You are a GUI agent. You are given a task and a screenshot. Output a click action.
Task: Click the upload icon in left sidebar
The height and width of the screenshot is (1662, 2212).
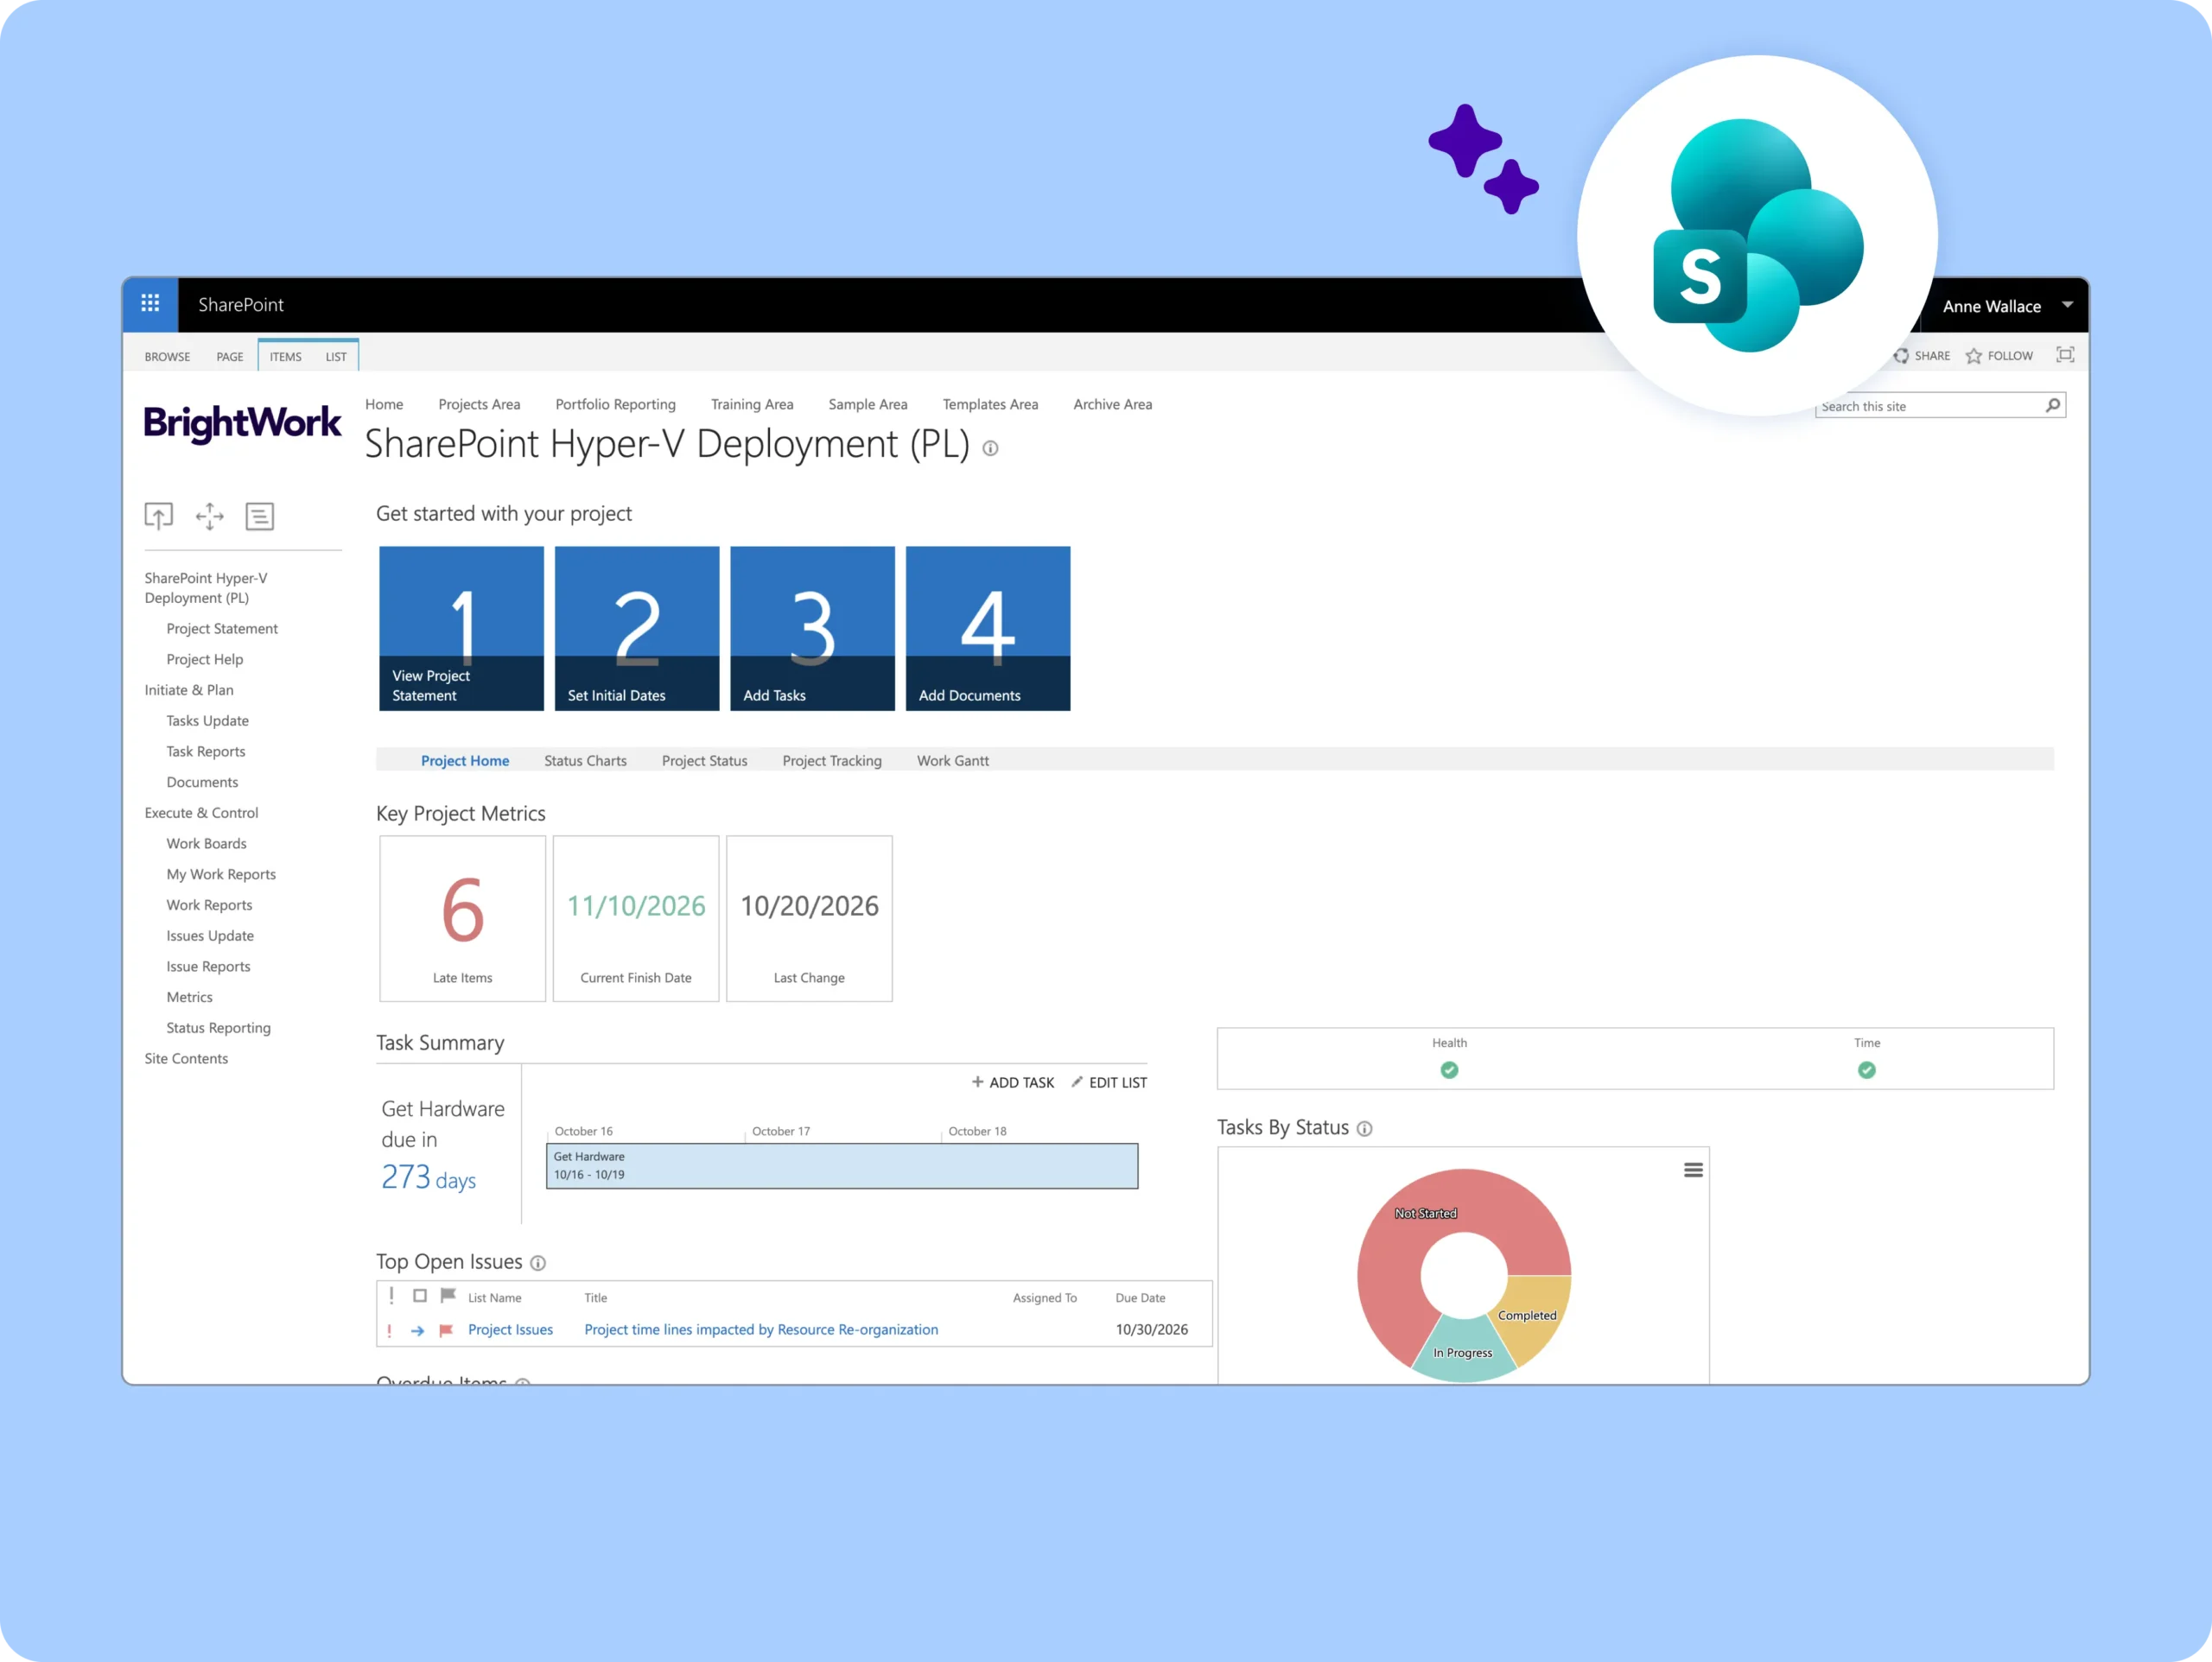159,516
